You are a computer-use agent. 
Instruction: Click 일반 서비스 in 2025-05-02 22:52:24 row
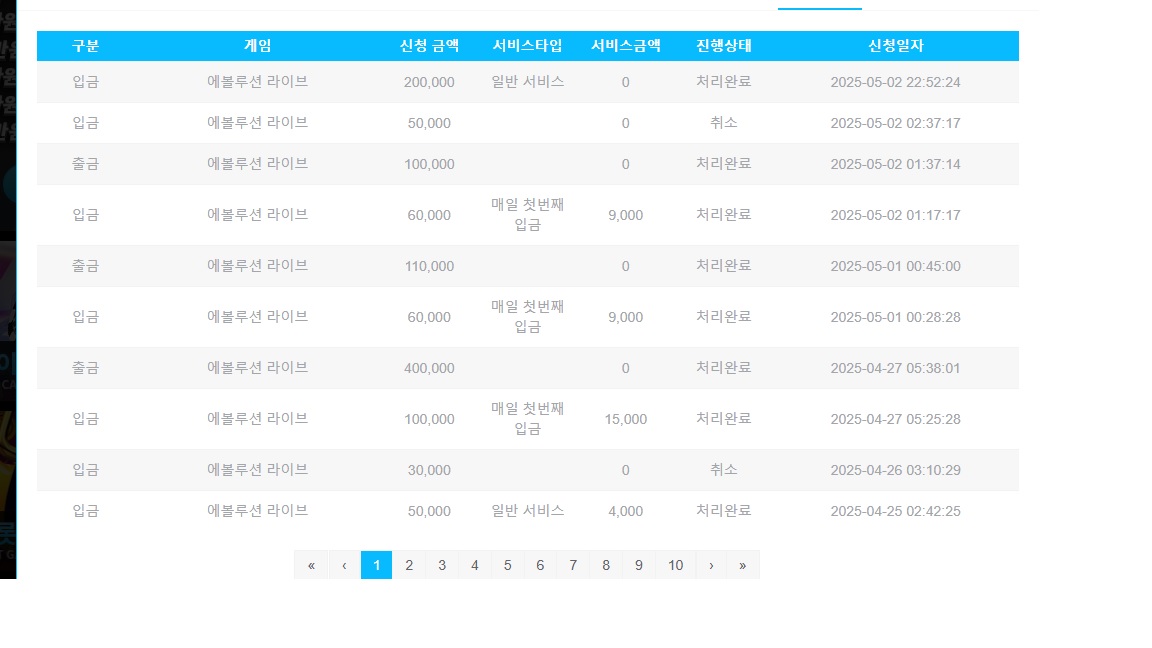tap(528, 82)
